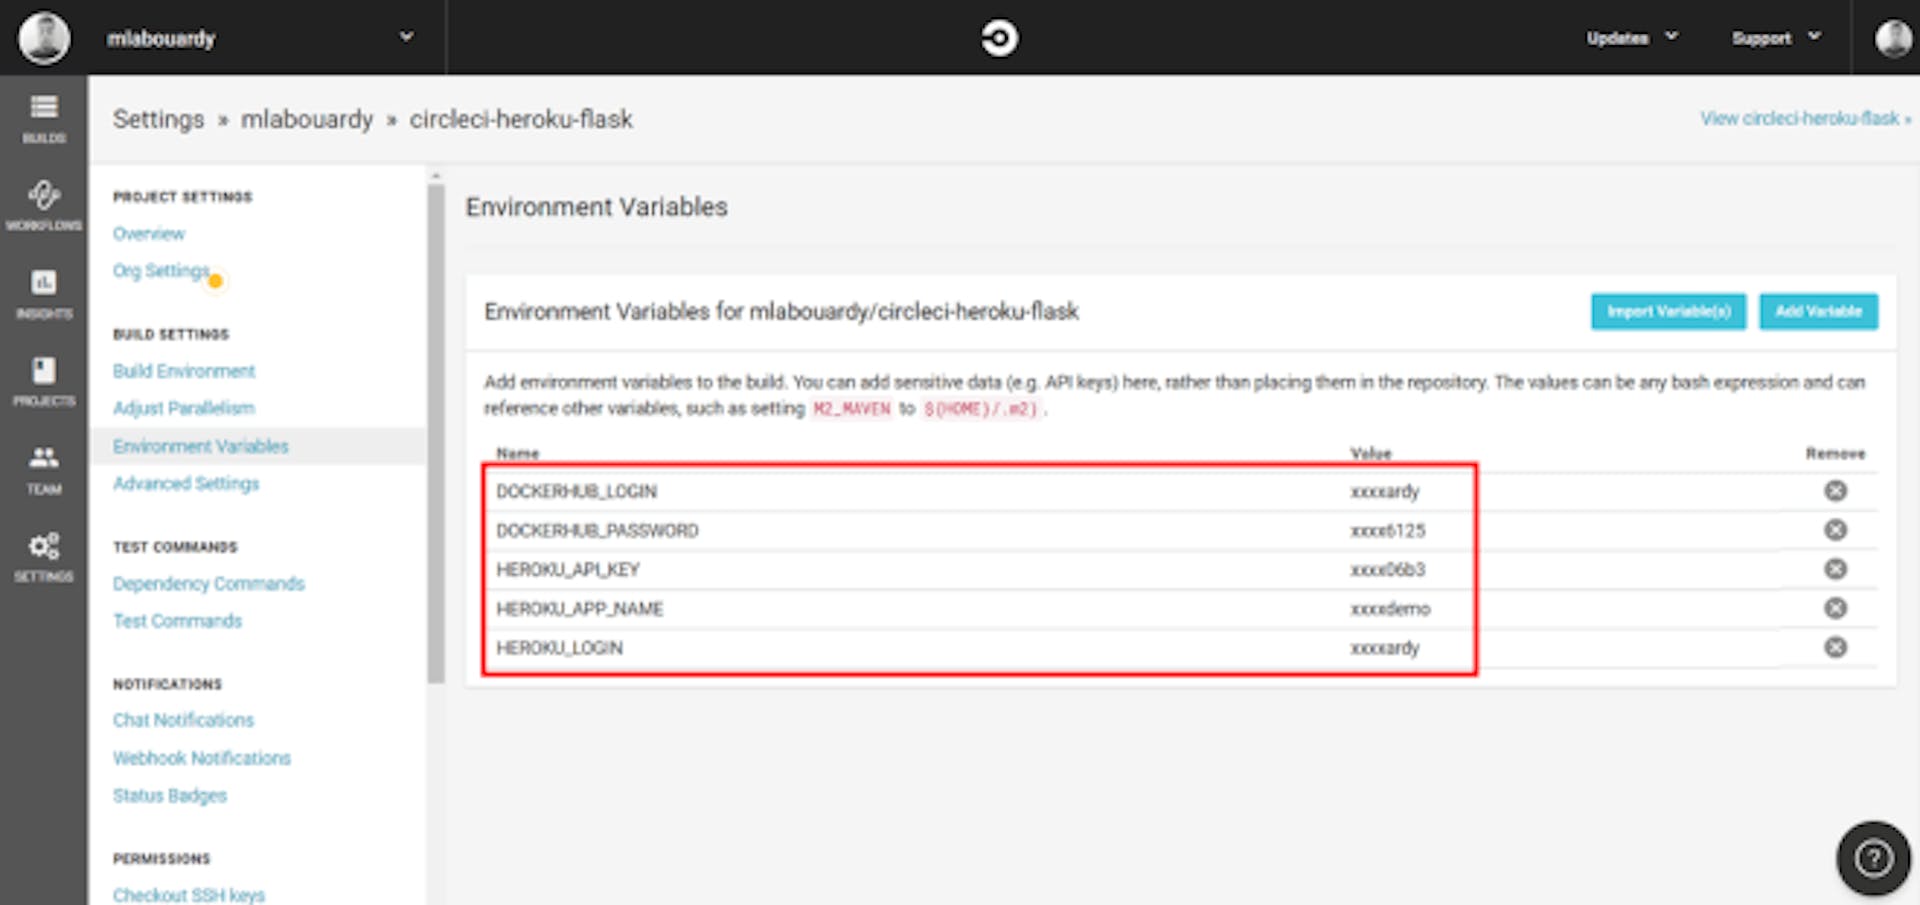Click the CircleCI logo in header
This screenshot has height=905, width=1920.
coord(999,38)
